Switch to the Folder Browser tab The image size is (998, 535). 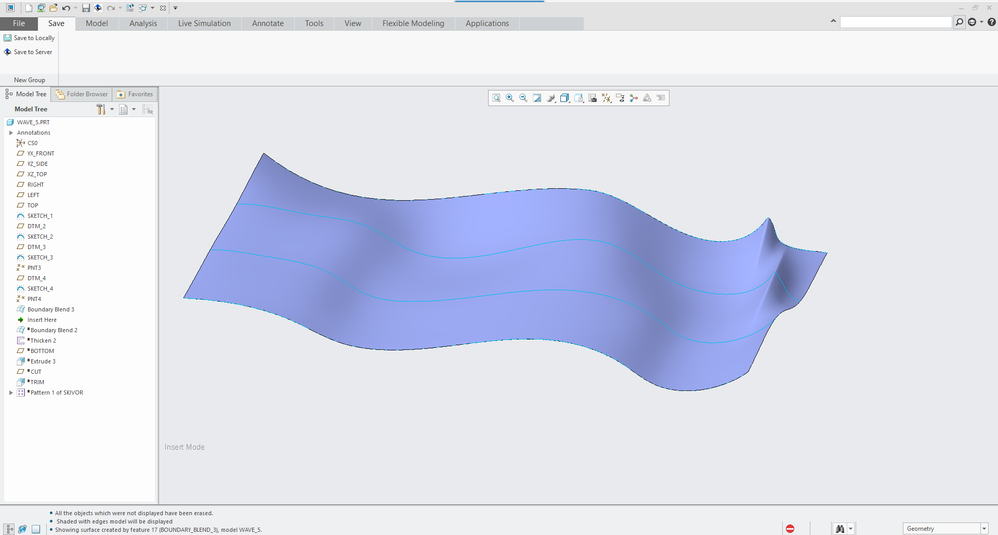coord(82,94)
